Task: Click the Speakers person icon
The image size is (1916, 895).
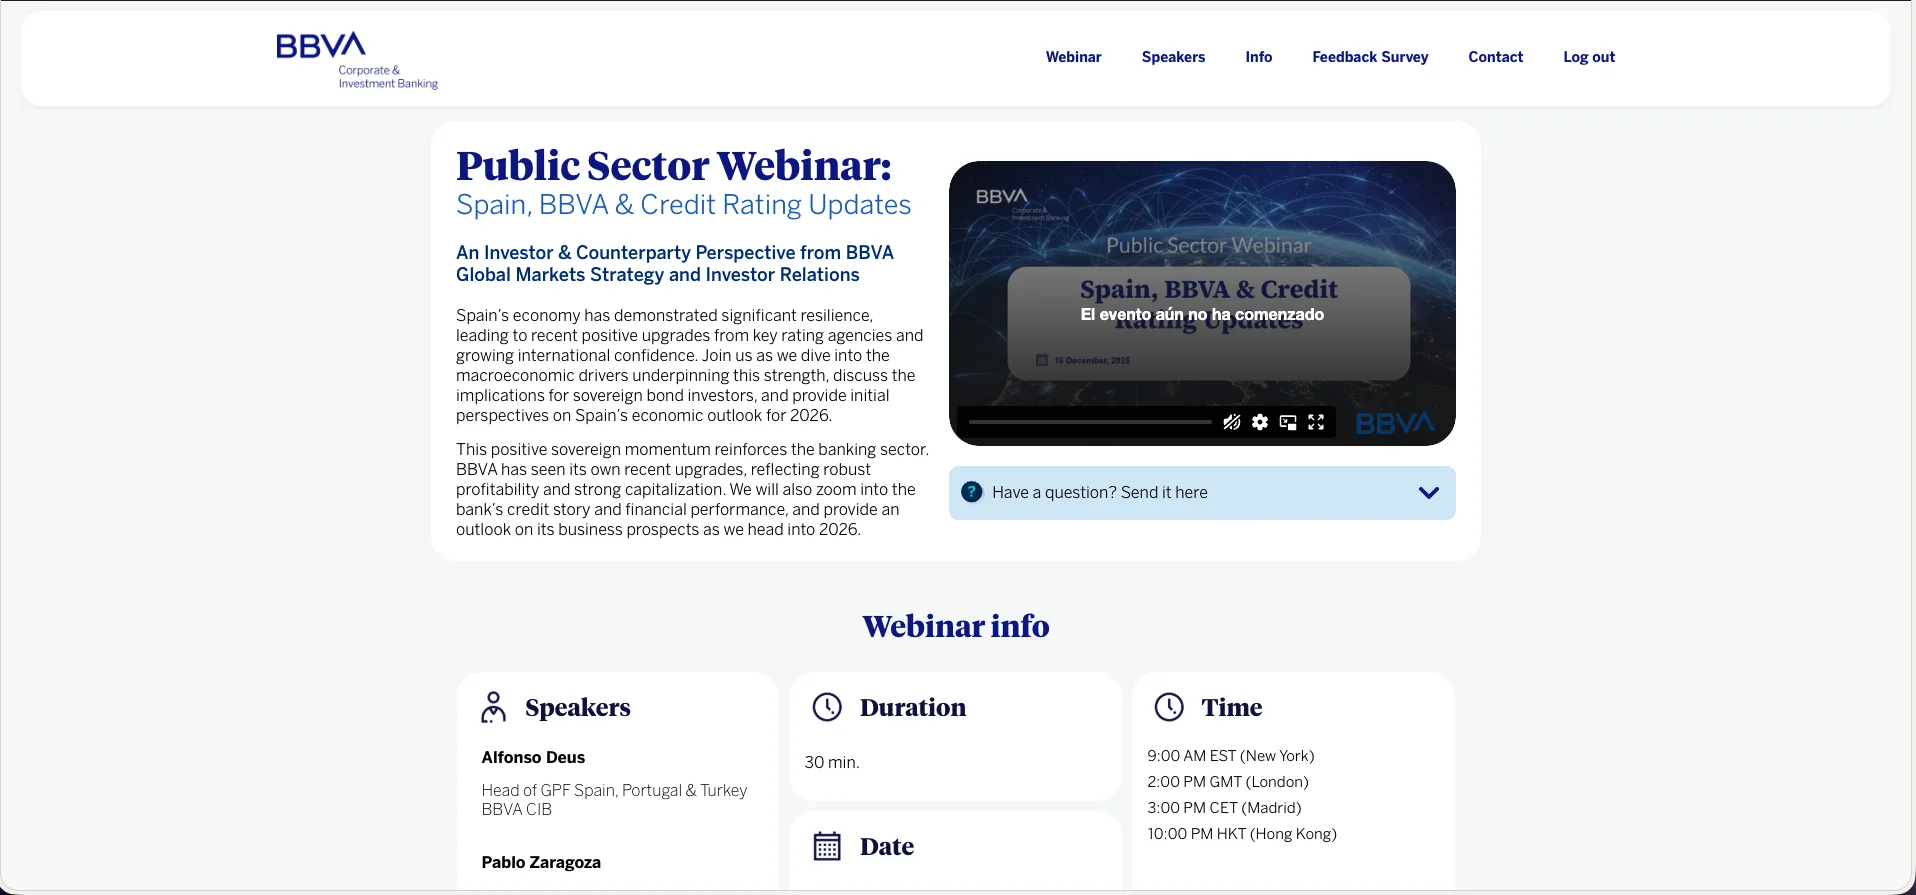Action: [x=493, y=707]
